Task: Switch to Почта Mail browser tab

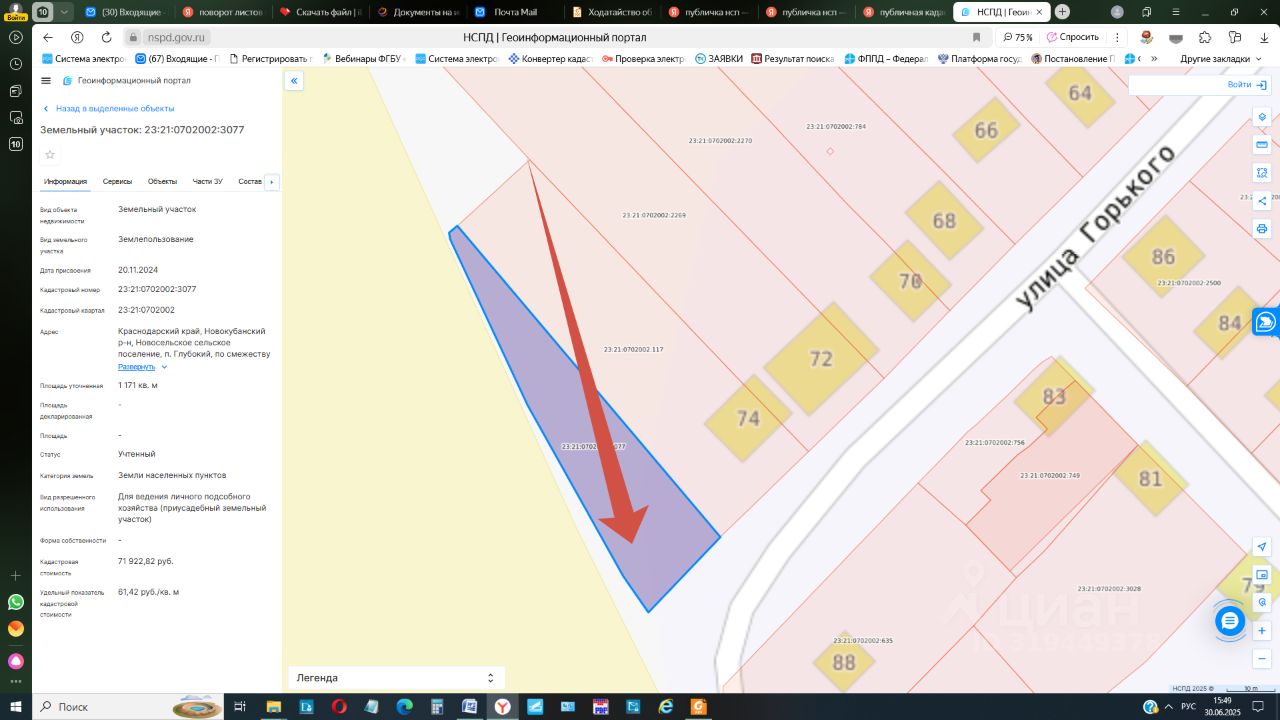Action: (x=514, y=12)
